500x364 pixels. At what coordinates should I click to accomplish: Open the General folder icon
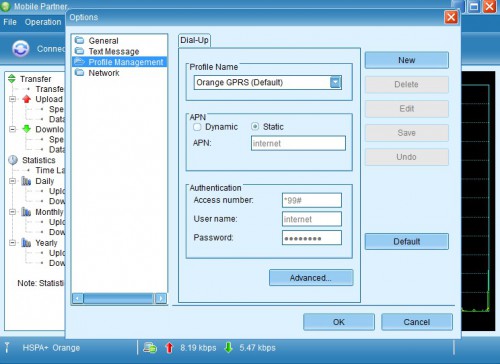coord(79,40)
